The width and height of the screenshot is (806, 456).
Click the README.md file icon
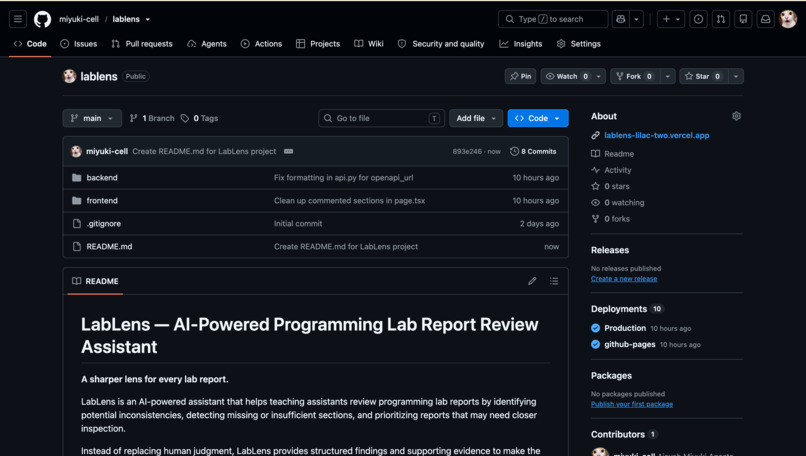(x=77, y=247)
